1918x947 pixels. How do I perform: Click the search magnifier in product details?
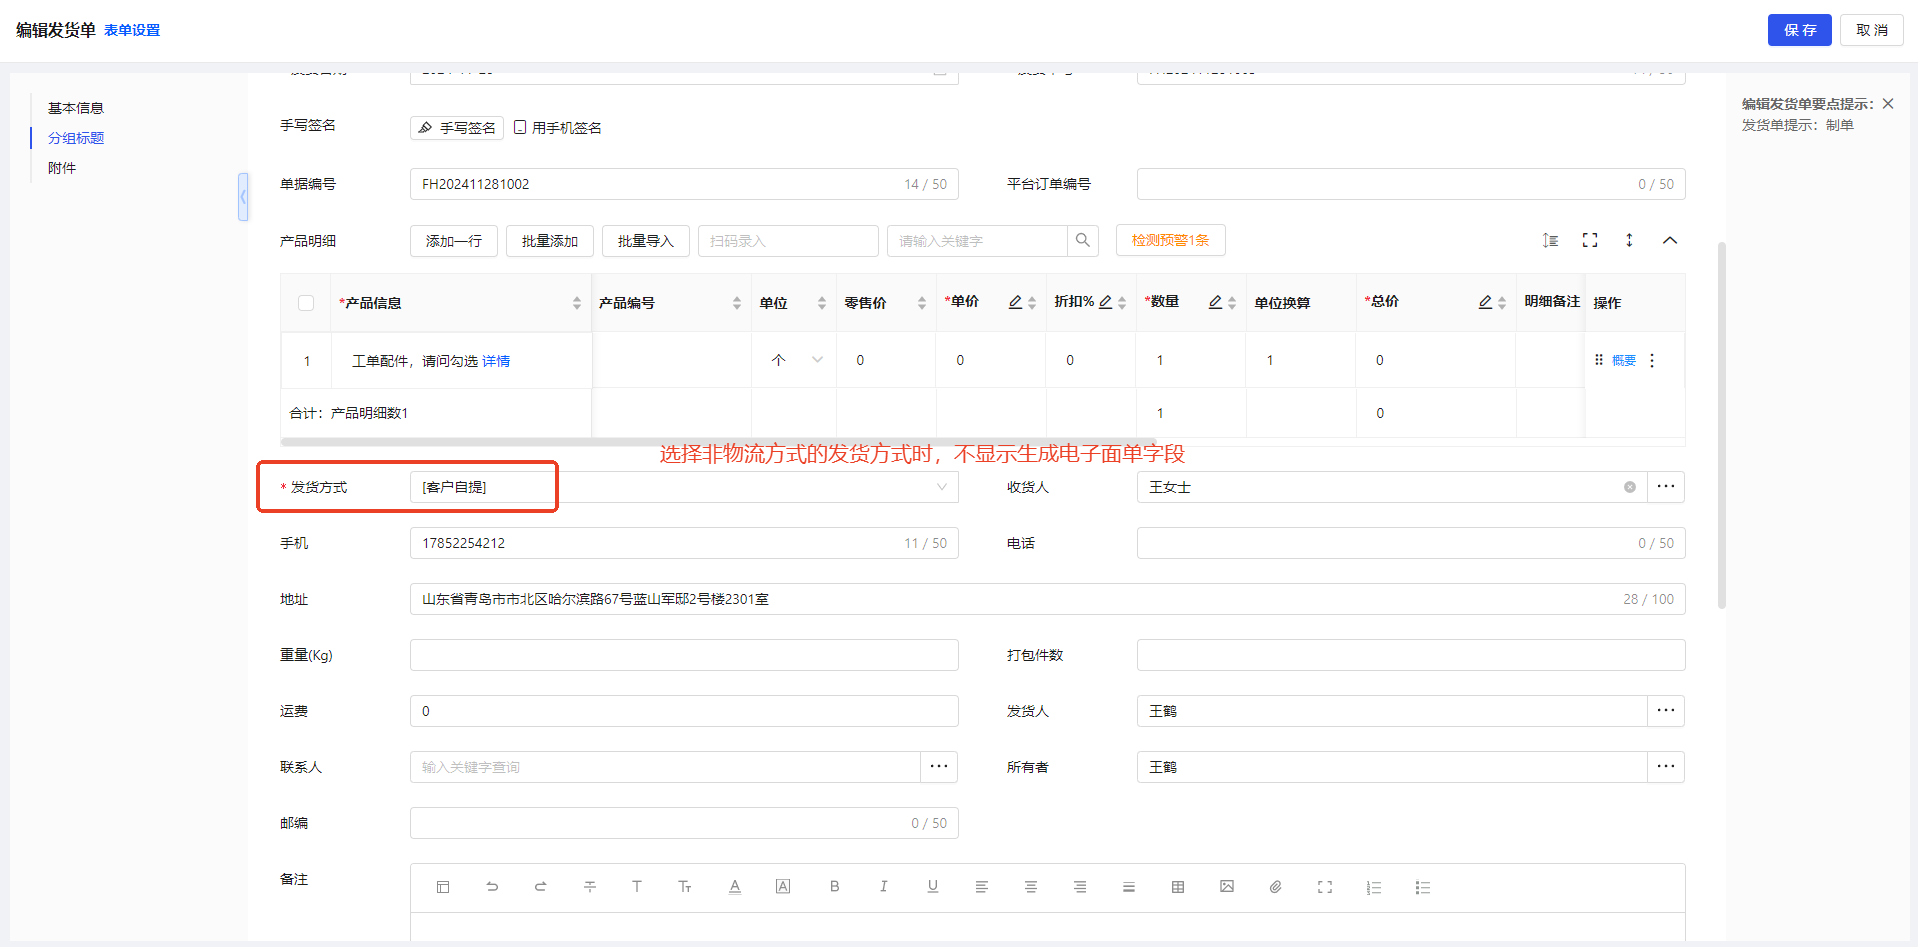point(1082,241)
